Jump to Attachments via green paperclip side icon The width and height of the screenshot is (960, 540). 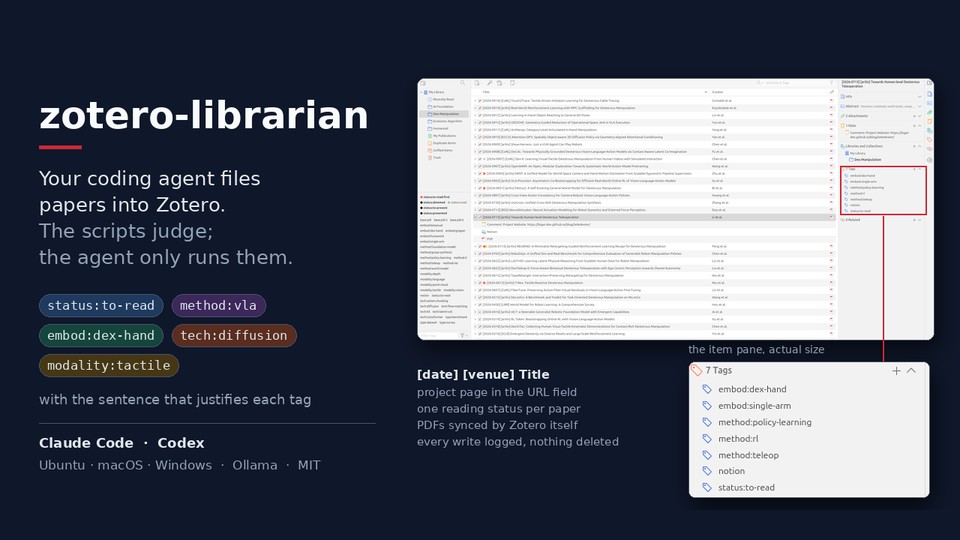click(x=929, y=113)
